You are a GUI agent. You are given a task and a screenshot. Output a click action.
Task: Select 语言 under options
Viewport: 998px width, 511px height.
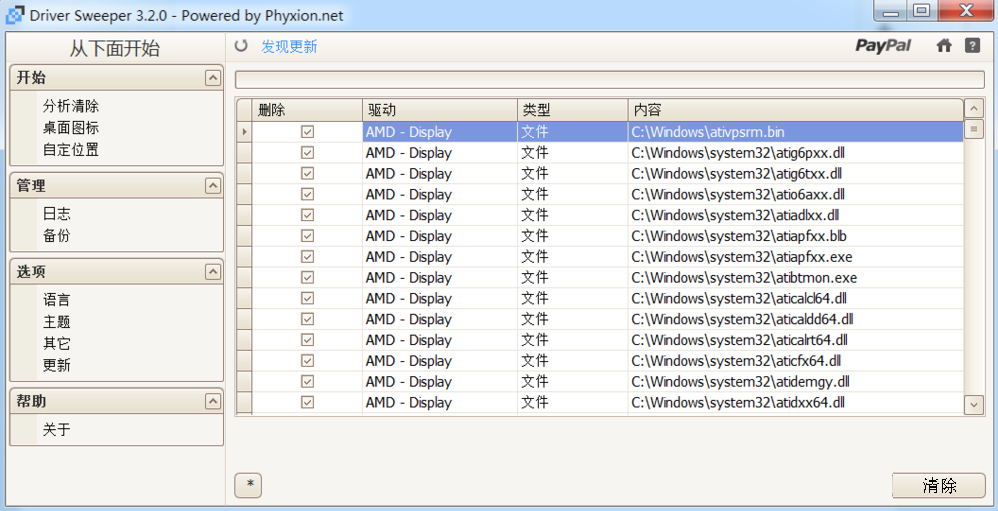point(57,300)
